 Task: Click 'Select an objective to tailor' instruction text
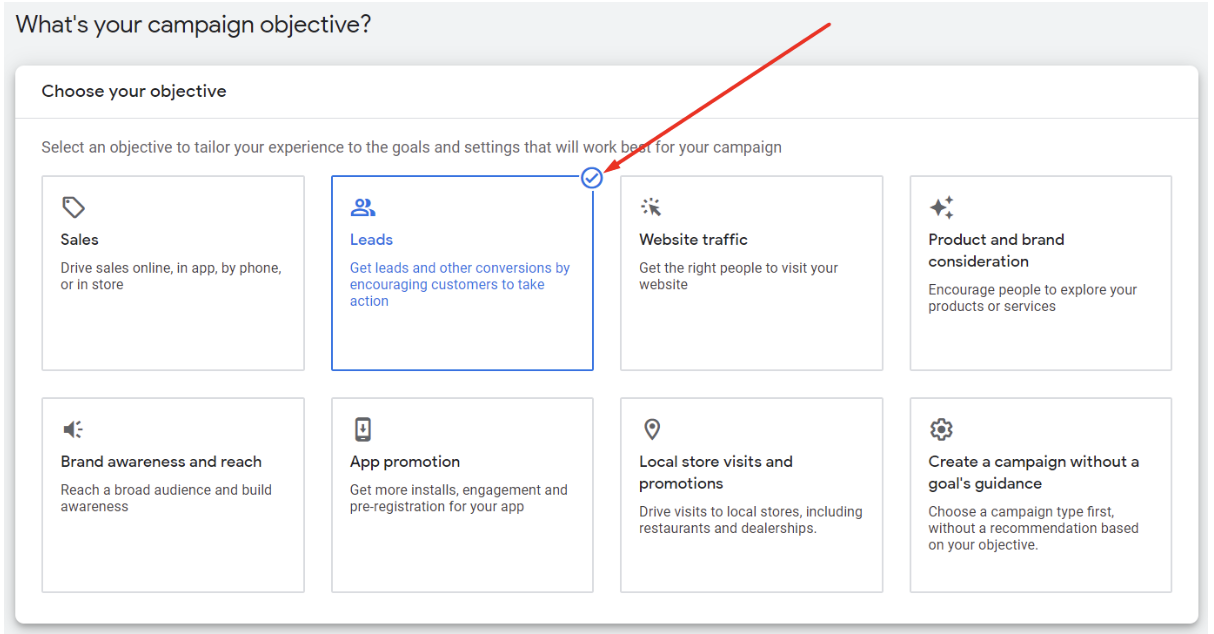pyautogui.click(x=411, y=147)
